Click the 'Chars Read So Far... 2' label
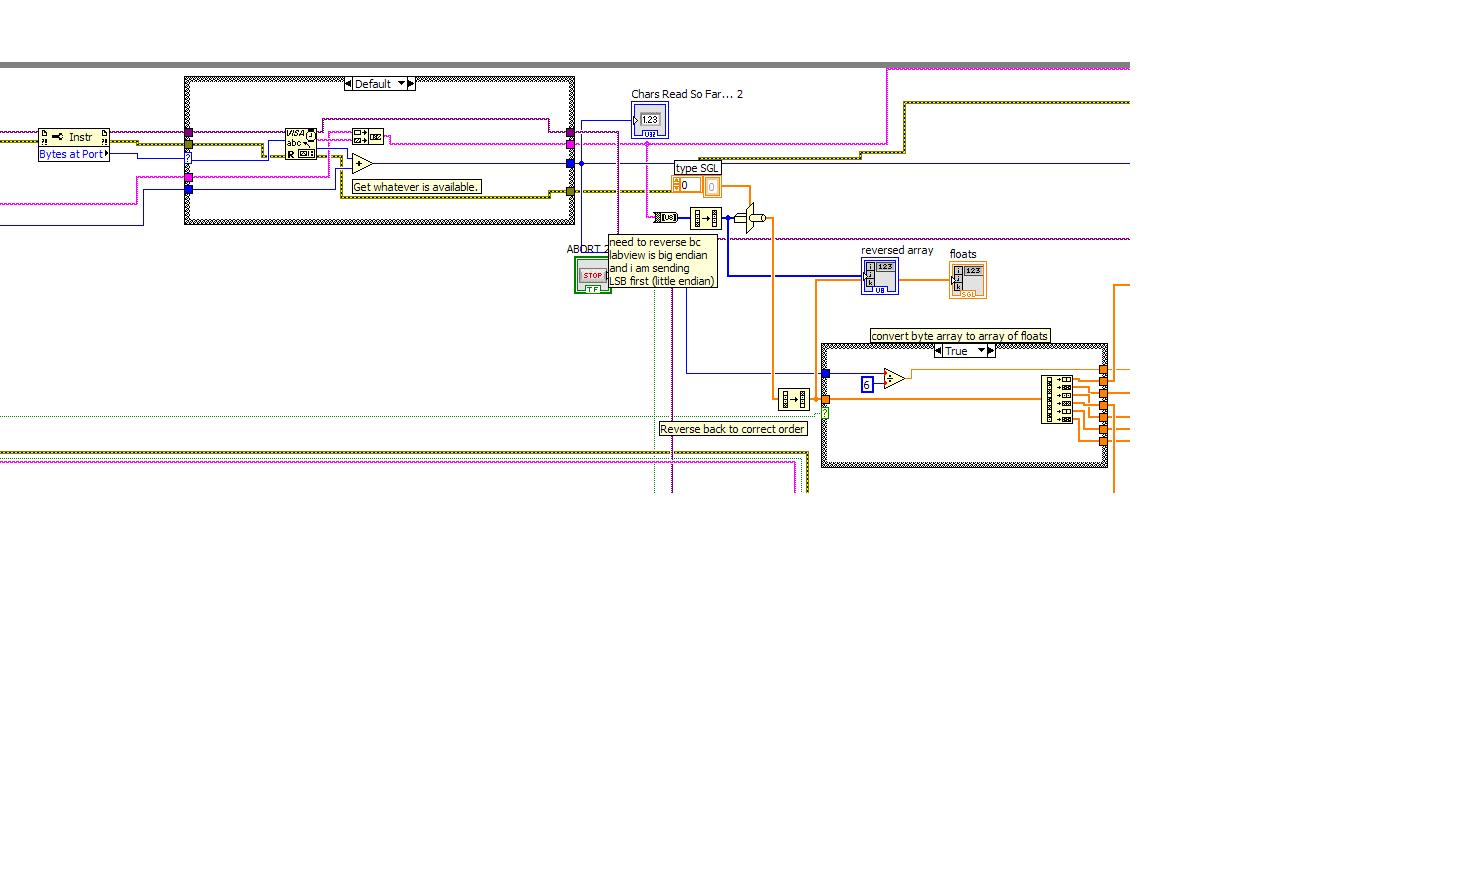 [687, 94]
